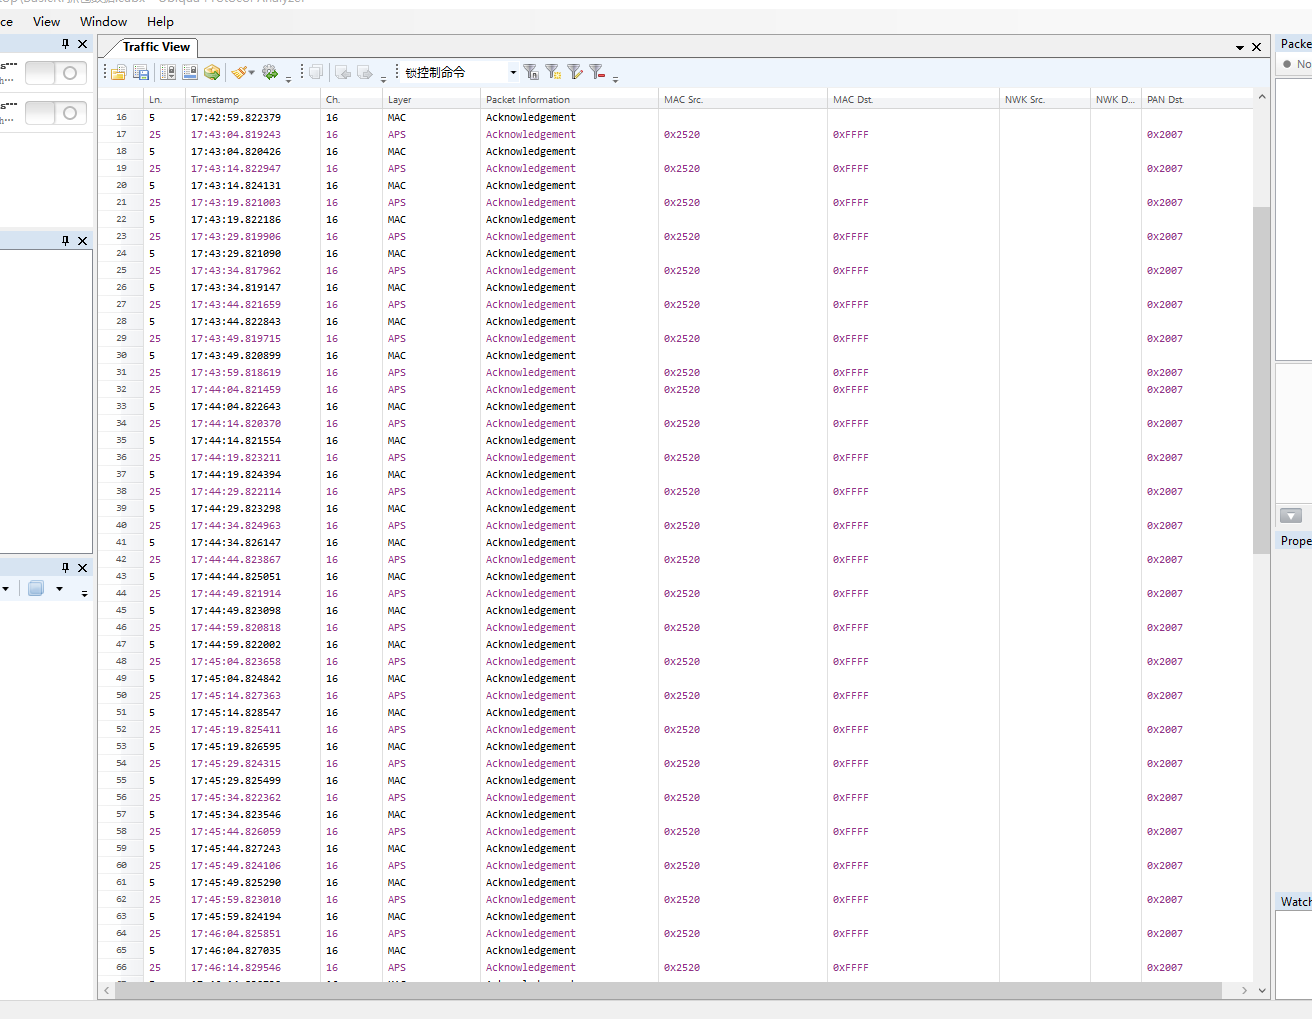
Task: Click the broom clear traffic icon
Action: coord(239,72)
